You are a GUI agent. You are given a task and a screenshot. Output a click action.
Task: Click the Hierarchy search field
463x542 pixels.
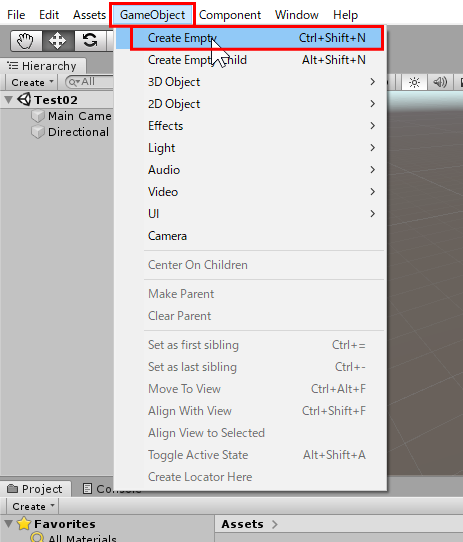point(90,82)
